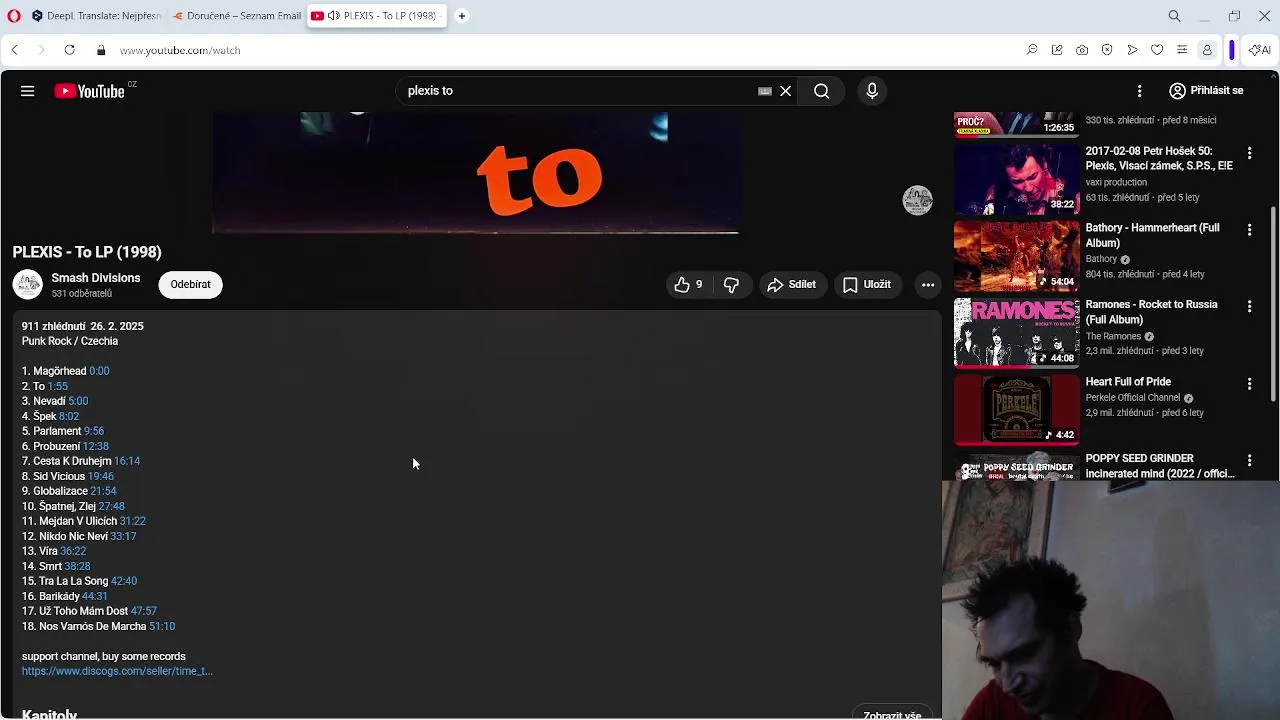Open the Opera menu logo
The width and height of the screenshot is (1280, 720).
pyautogui.click(x=13, y=16)
